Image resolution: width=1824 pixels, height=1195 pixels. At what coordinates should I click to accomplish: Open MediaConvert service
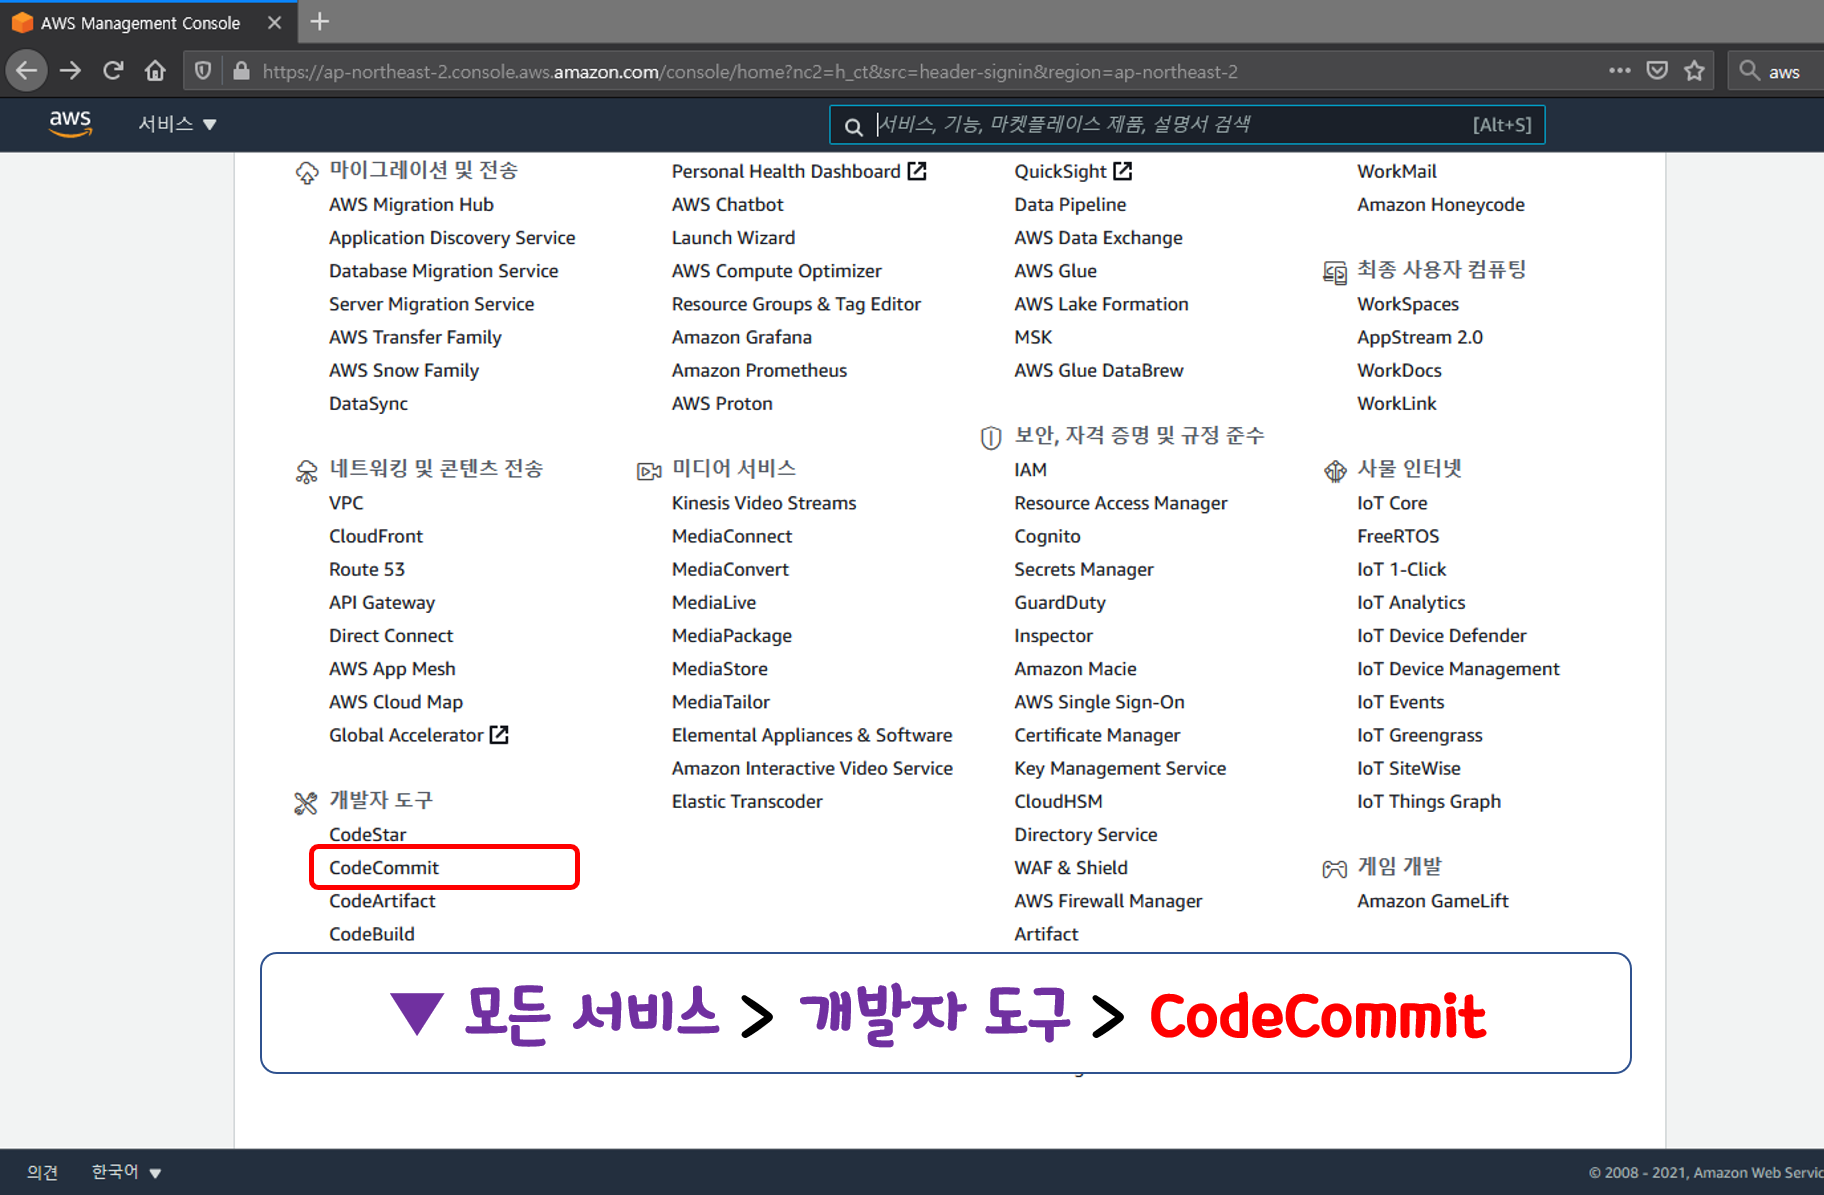coord(730,569)
